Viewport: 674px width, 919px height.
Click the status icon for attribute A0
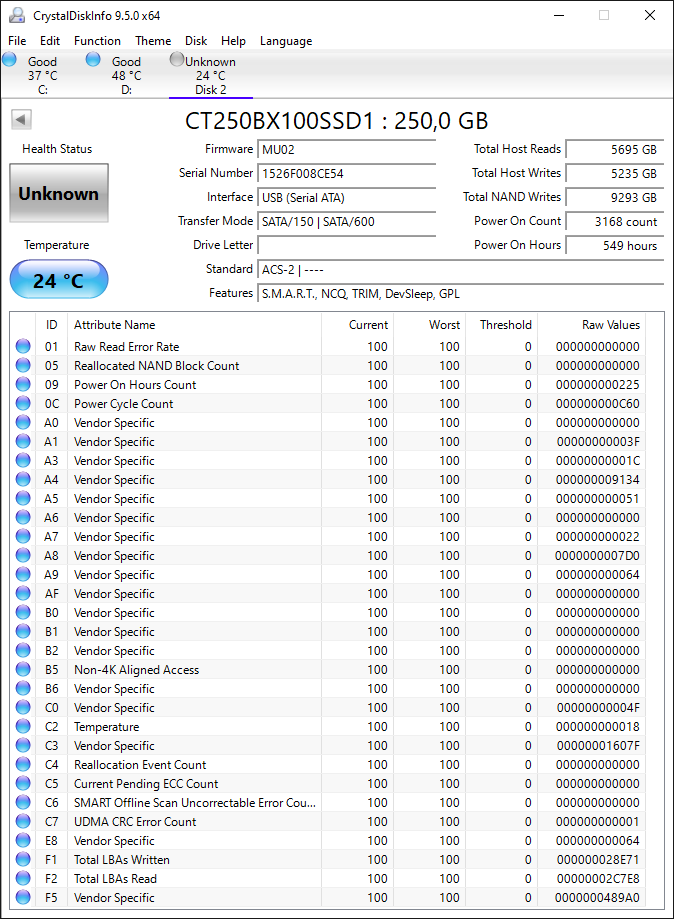[x=23, y=423]
